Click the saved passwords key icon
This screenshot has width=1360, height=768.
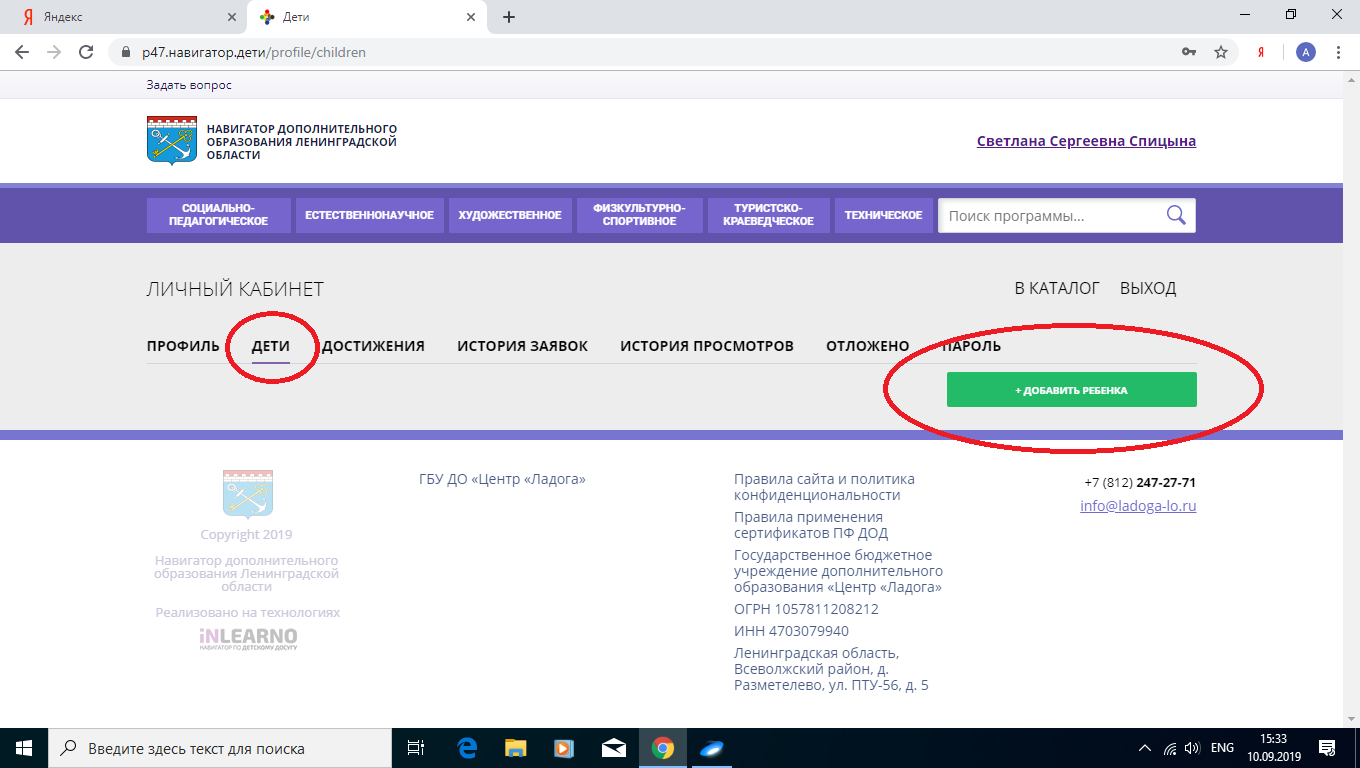[1188, 52]
